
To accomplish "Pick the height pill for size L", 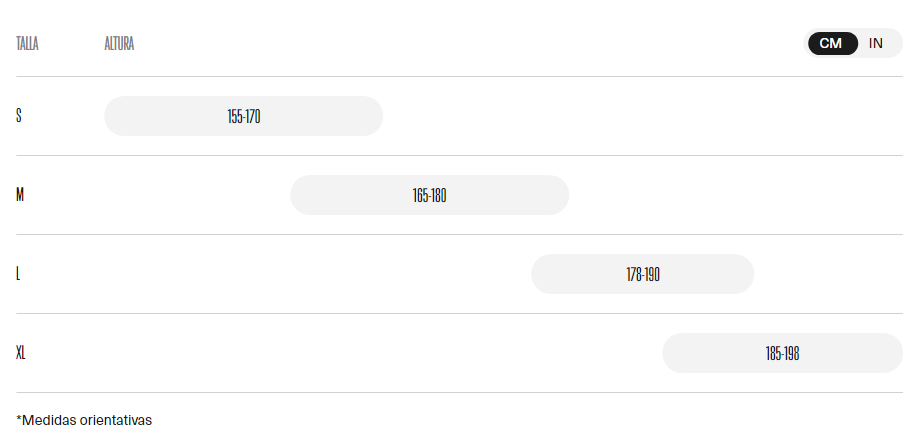I will 642,274.
